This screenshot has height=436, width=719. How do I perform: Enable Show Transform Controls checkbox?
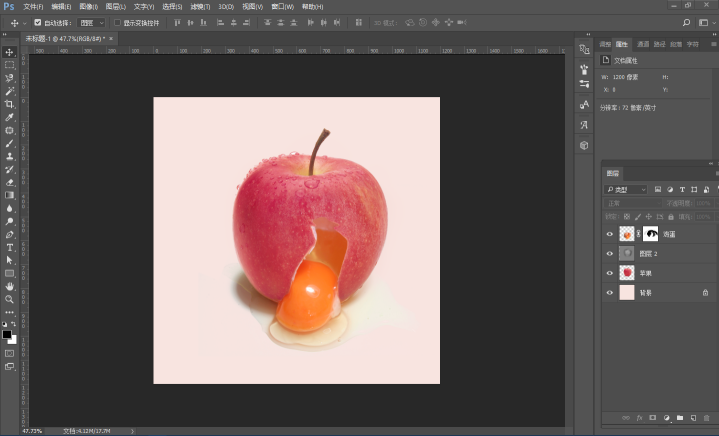[117, 22]
